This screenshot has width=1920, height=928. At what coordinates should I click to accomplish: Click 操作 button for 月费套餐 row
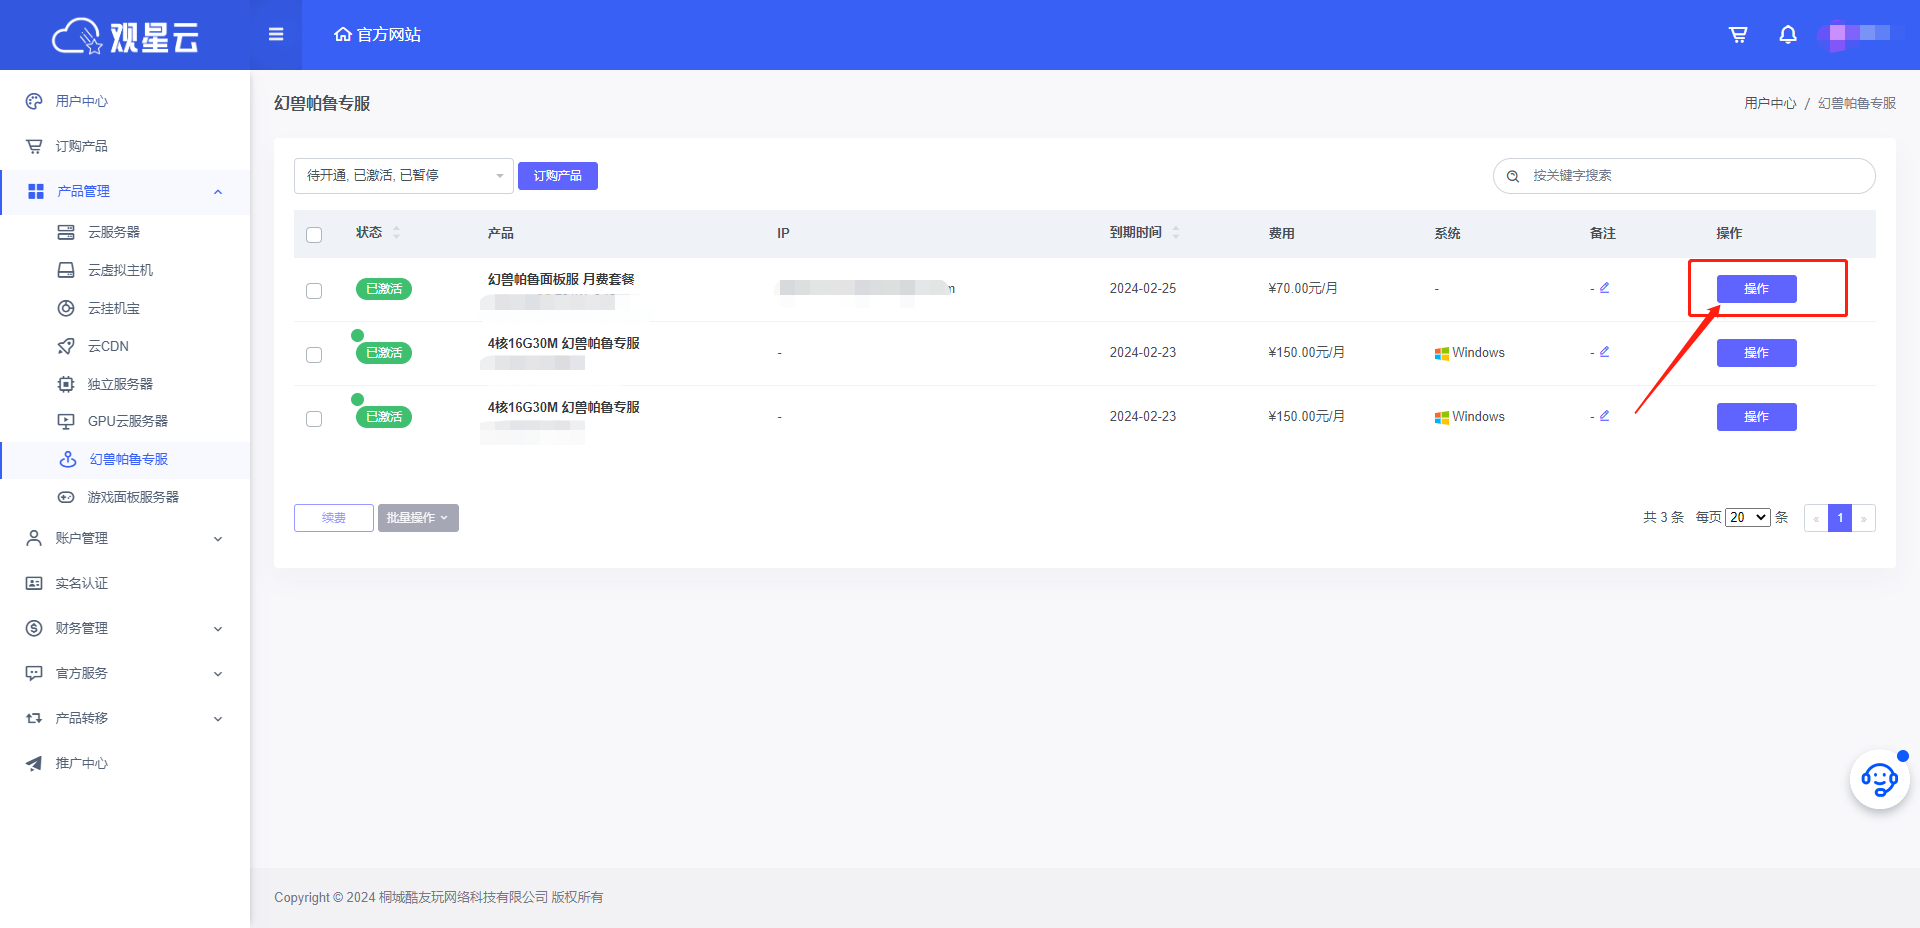[1757, 289]
